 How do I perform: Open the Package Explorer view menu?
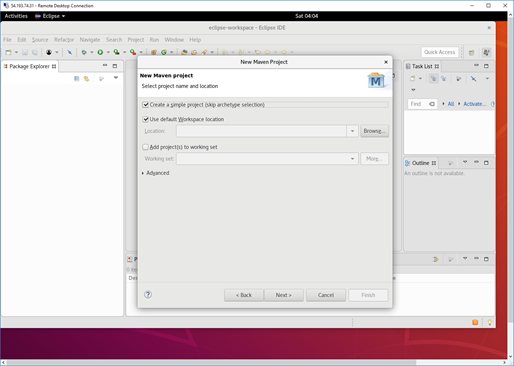[116, 78]
